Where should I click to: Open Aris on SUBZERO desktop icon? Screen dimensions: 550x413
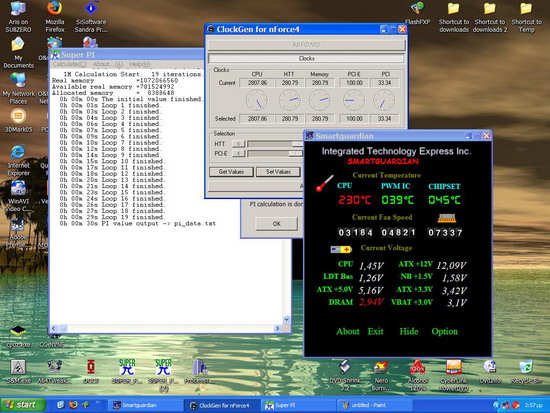tap(18, 16)
